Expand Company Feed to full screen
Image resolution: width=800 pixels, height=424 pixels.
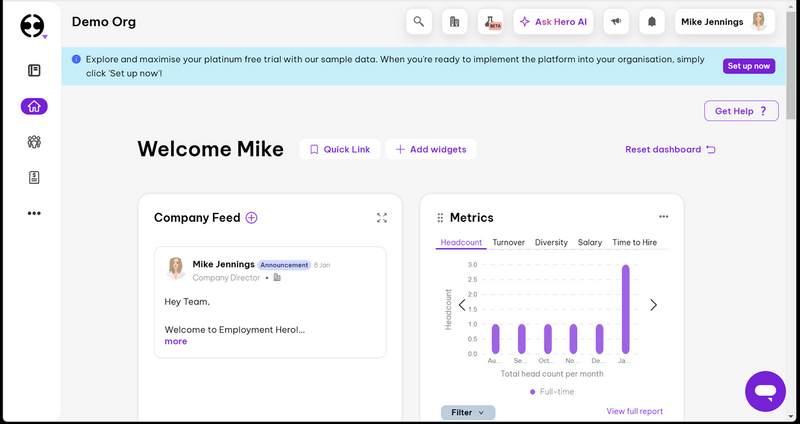point(382,218)
